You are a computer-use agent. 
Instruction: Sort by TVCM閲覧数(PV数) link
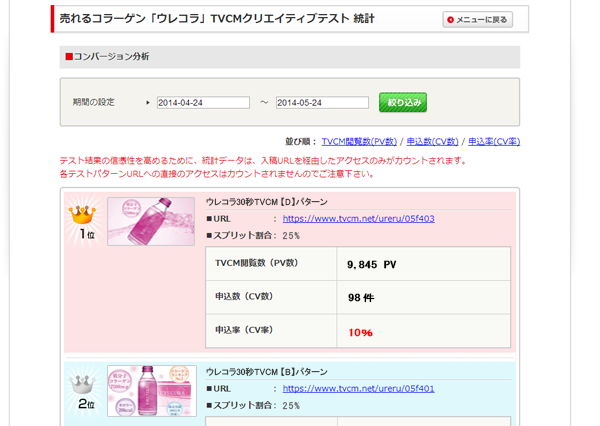point(359,142)
